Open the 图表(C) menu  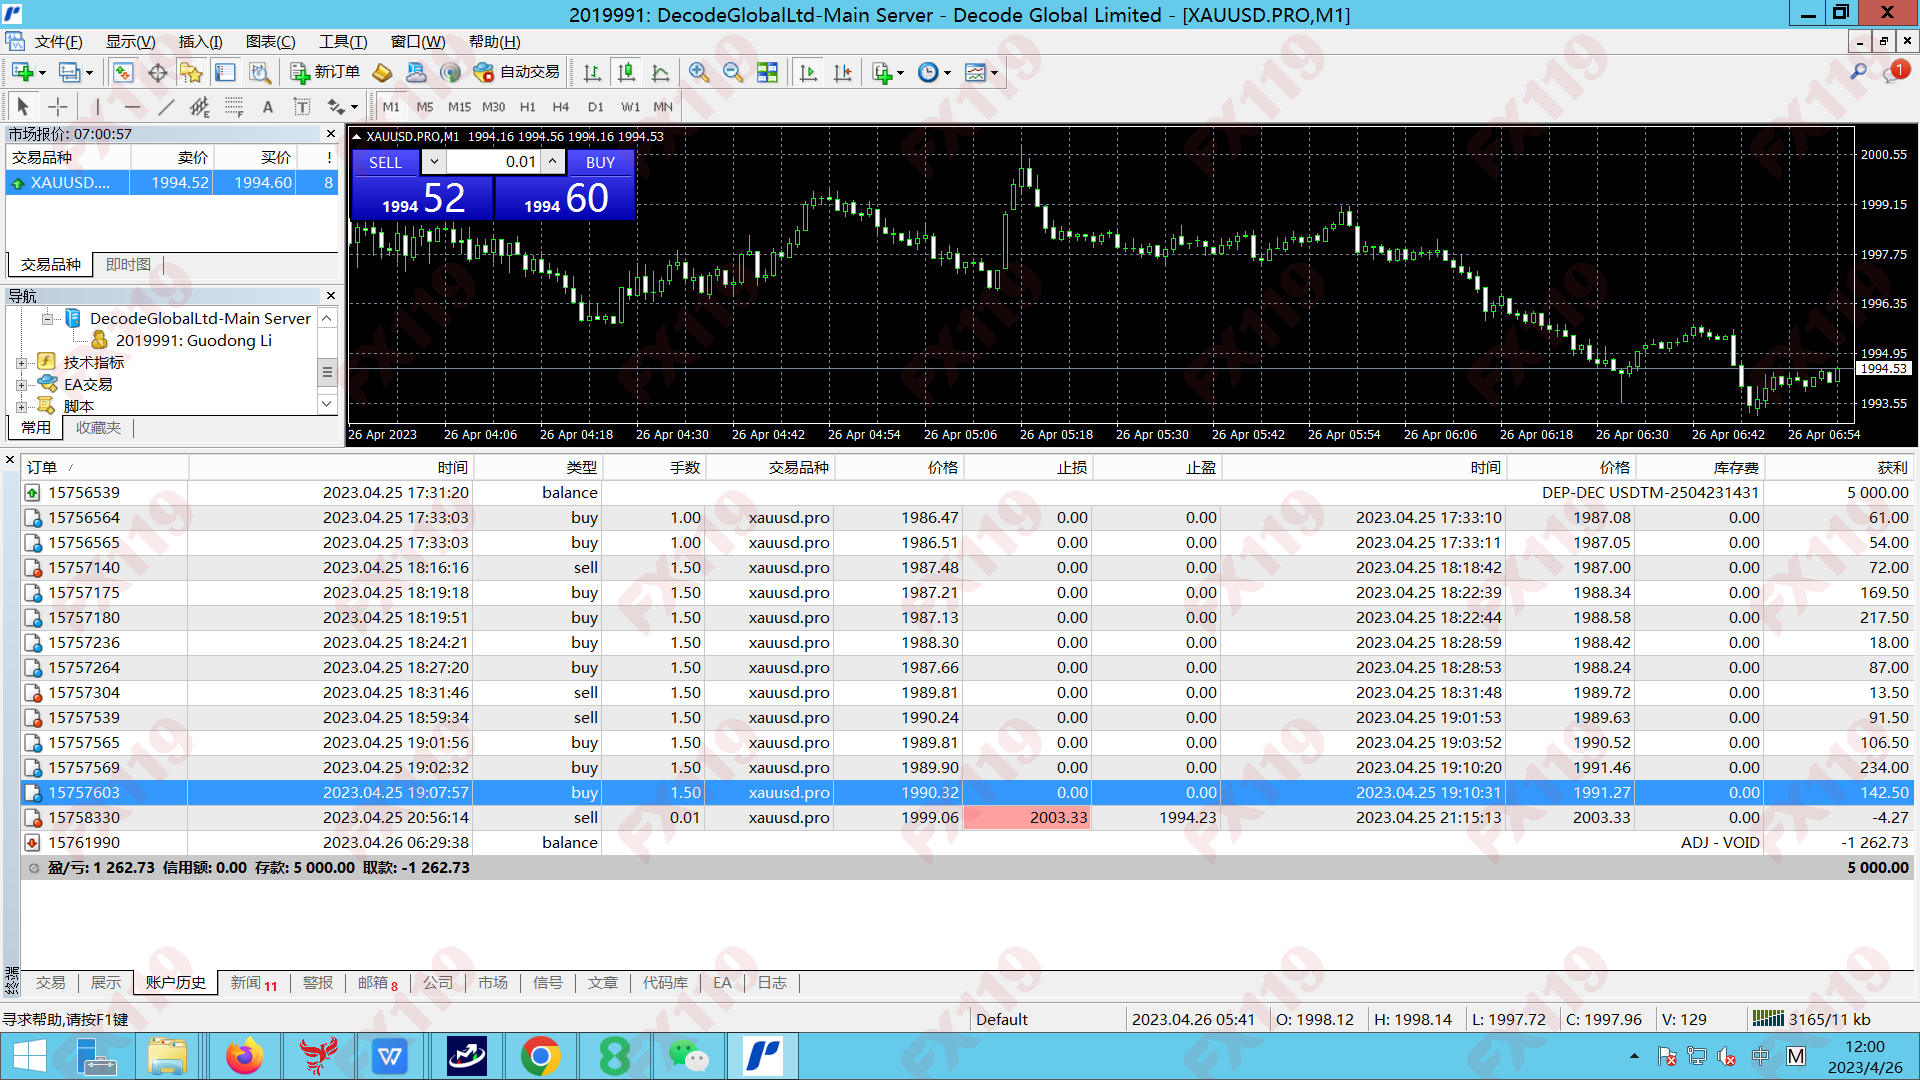click(270, 42)
